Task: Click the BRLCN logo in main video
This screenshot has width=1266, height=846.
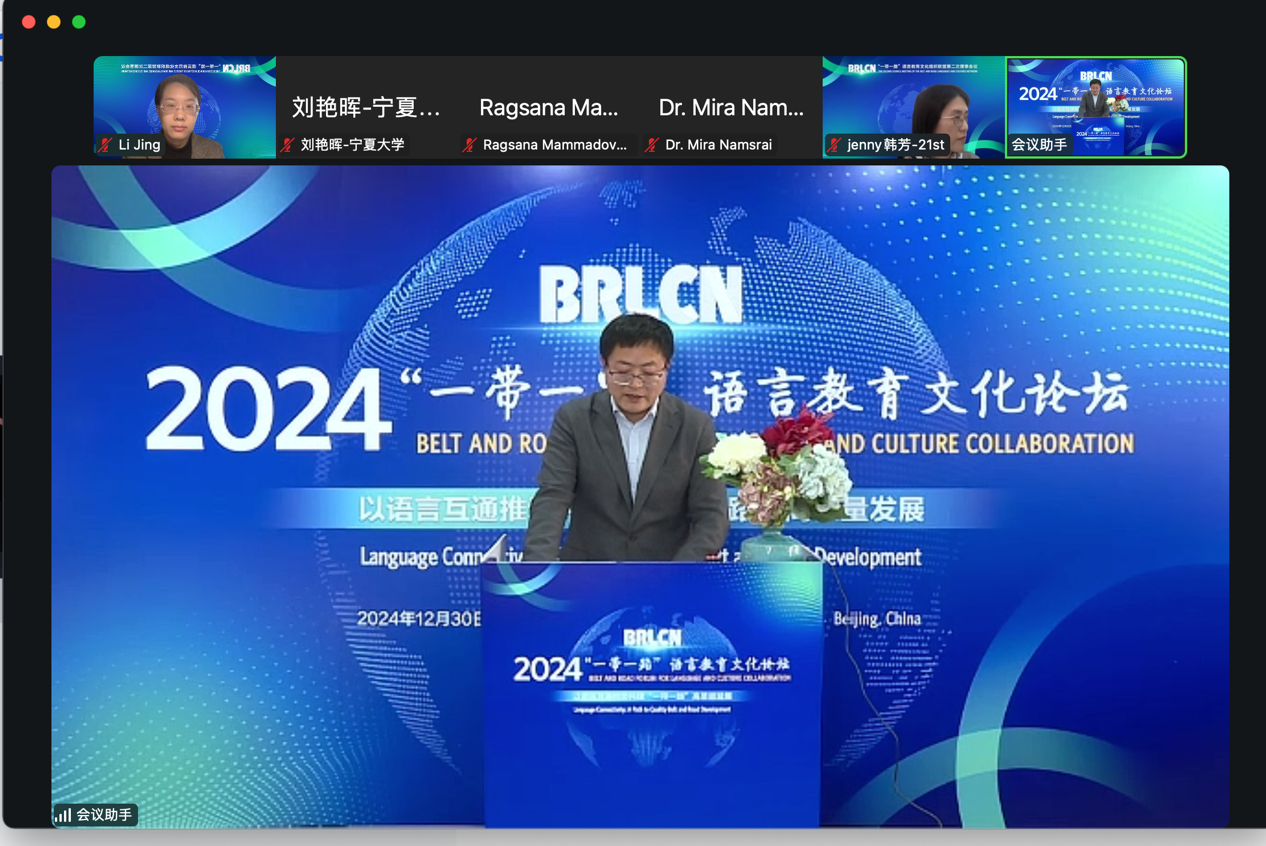Action: coord(641,295)
